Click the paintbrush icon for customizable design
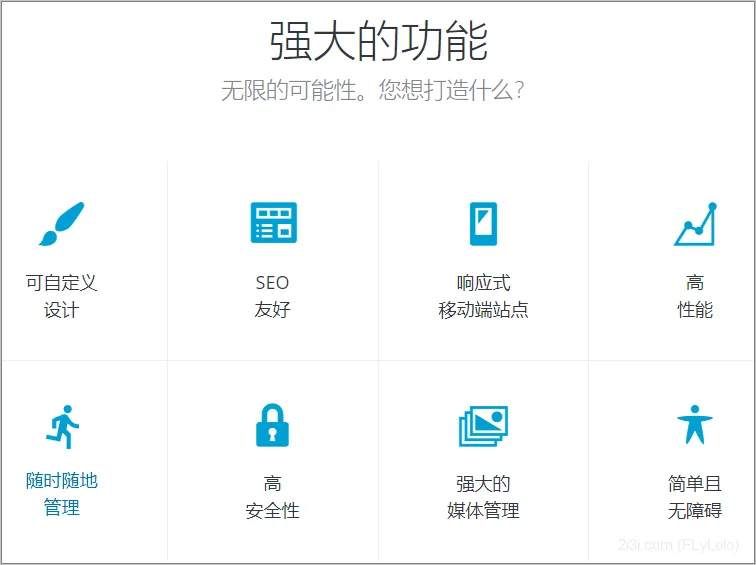 click(61, 224)
